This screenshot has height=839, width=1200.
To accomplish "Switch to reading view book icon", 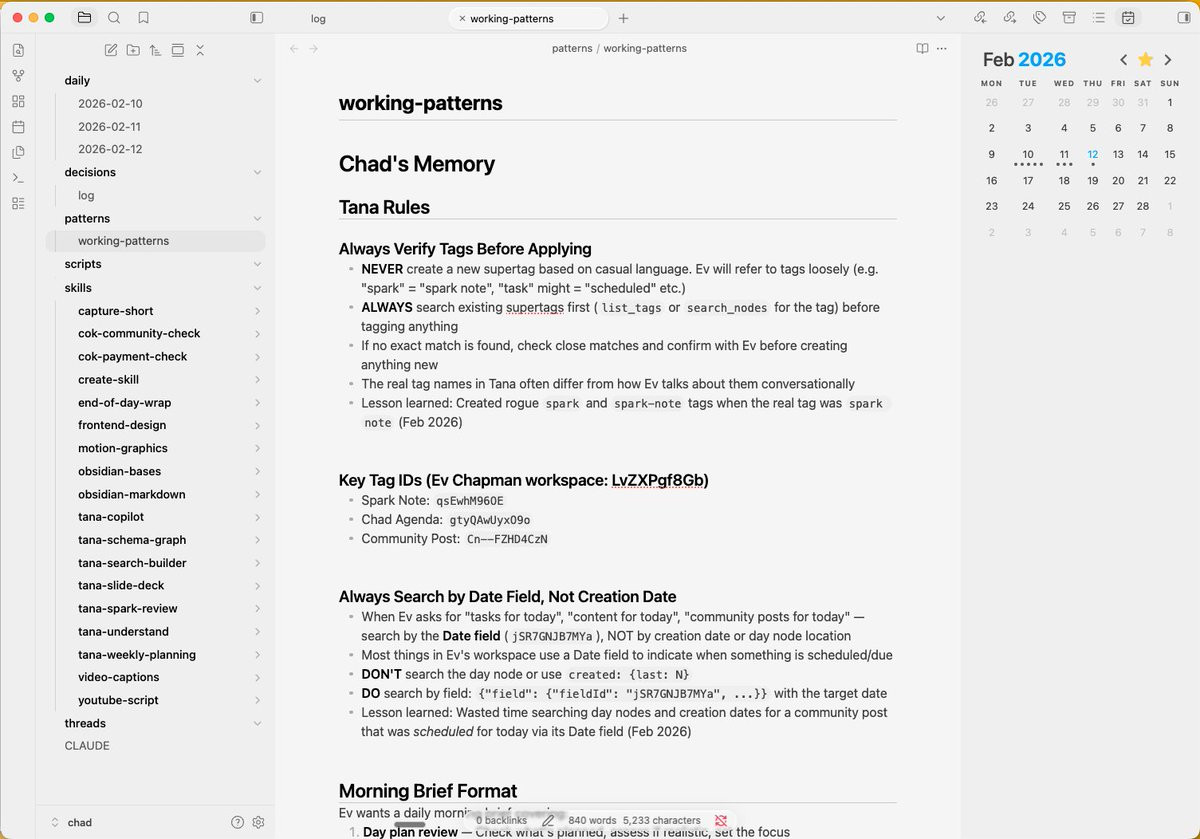I will tap(922, 48).
